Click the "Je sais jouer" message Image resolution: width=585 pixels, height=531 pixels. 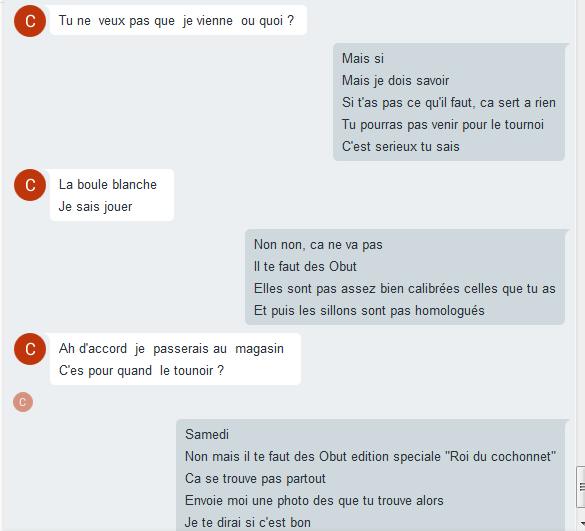pyautogui.click(x=96, y=207)
